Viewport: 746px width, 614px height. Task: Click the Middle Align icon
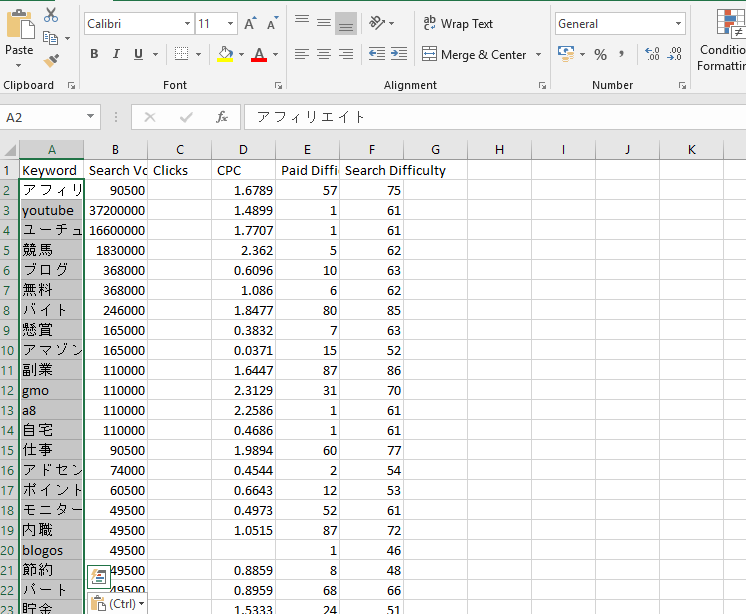click(x=324, y=23)
